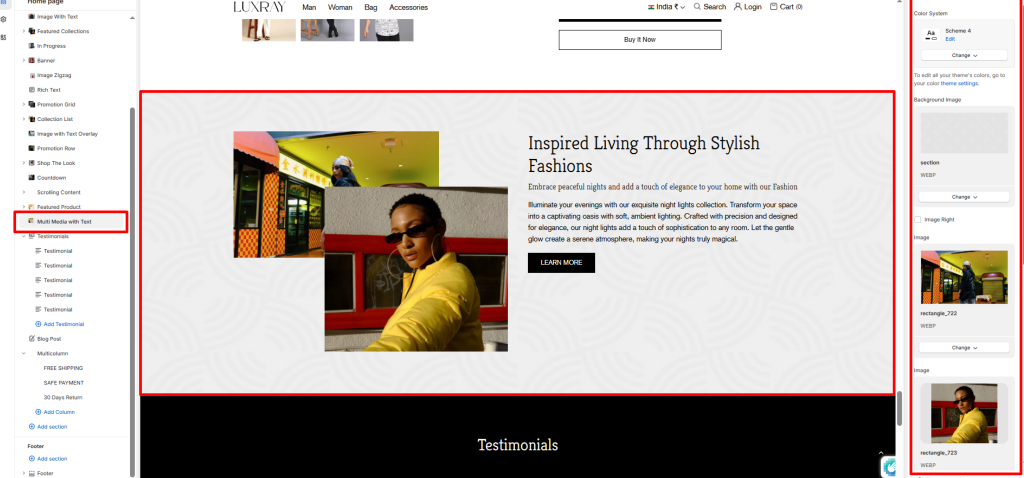
Task: Collapse the Testimonials section
Action: pyautogui.click(x=24, y=236)
